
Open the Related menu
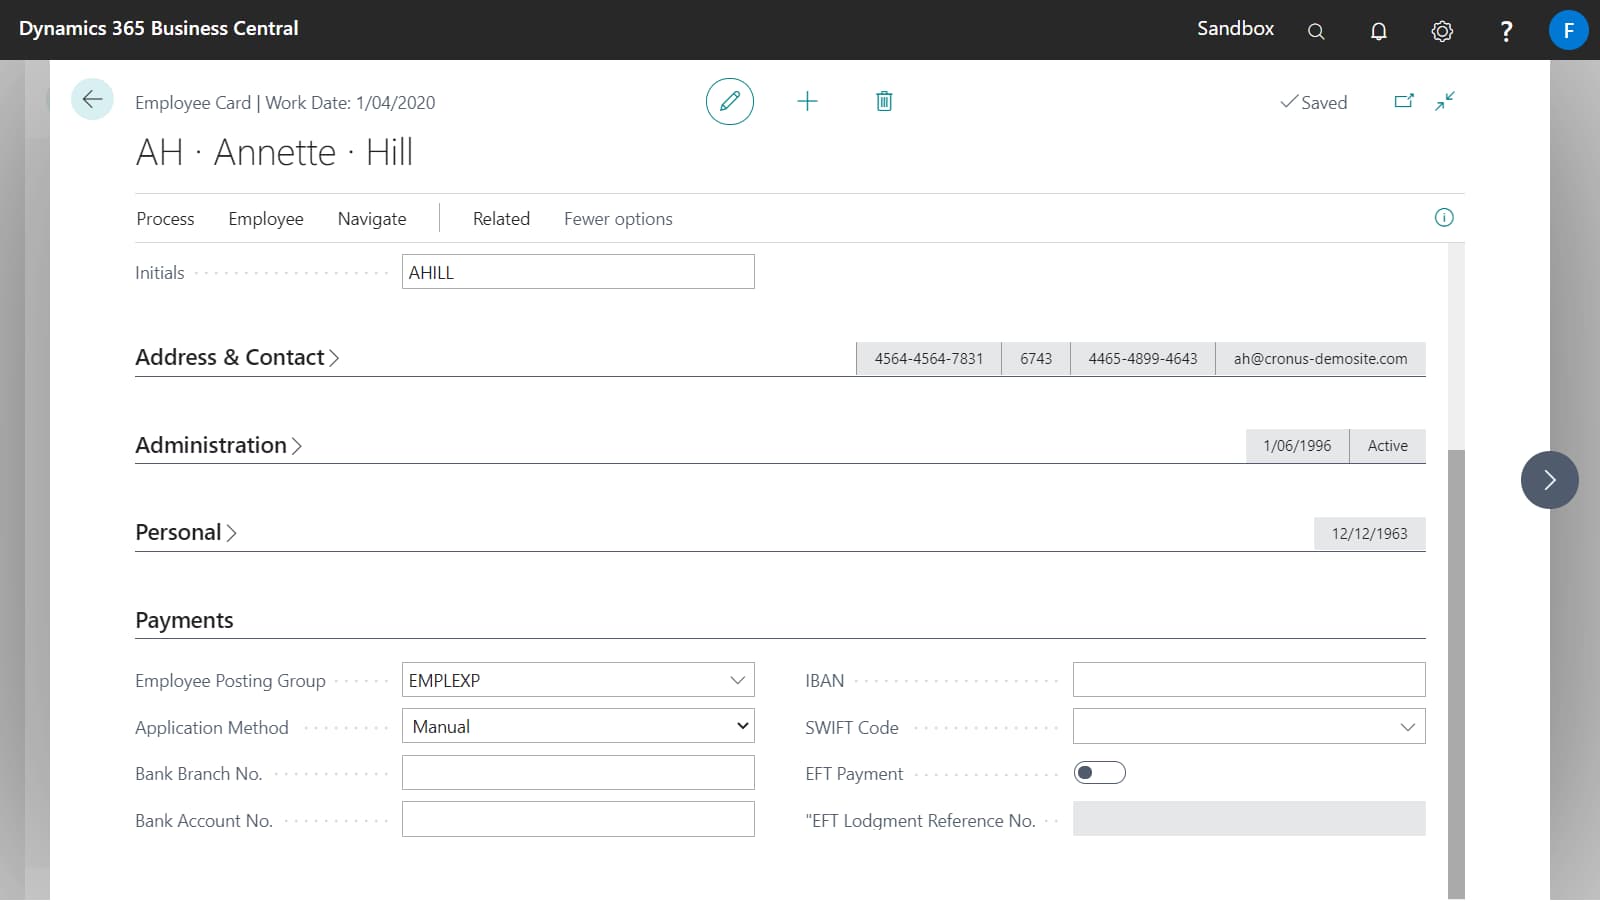pyautogui.click(x=501, y=218)
